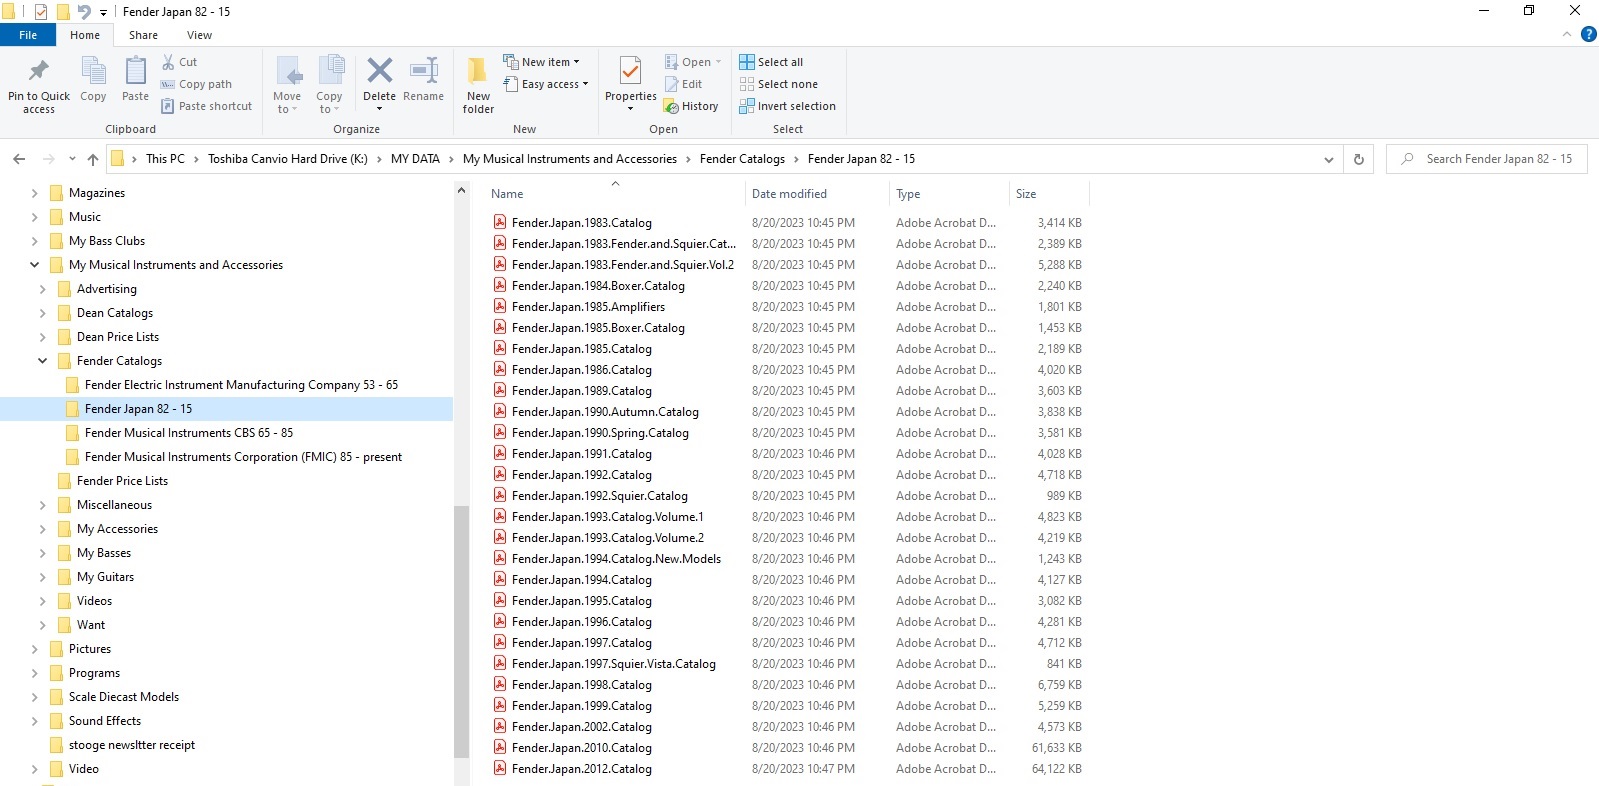This screenshot has height=786, width=1599.
Task: Expand the address bar history dropdown
Action: point(1328,159)
